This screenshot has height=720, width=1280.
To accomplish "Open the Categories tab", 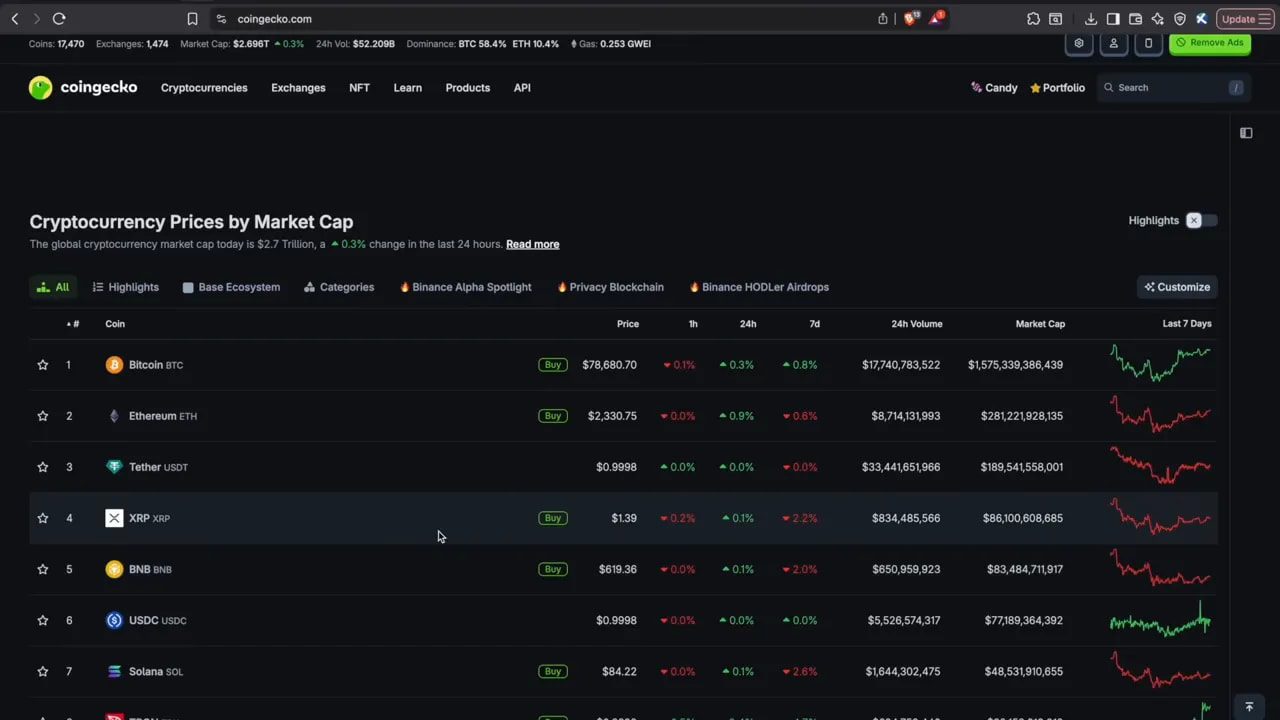I will click(339, 287).
